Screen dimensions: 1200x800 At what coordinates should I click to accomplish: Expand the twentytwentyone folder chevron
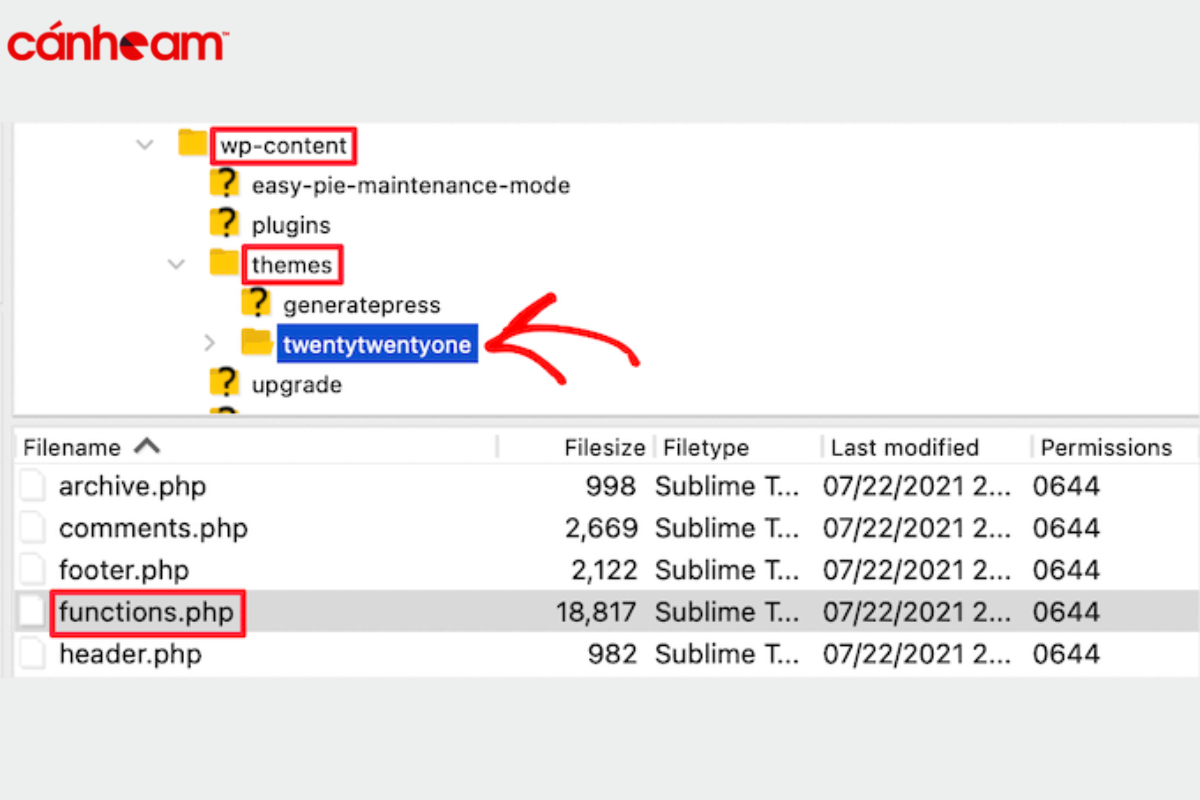point(209,344)
